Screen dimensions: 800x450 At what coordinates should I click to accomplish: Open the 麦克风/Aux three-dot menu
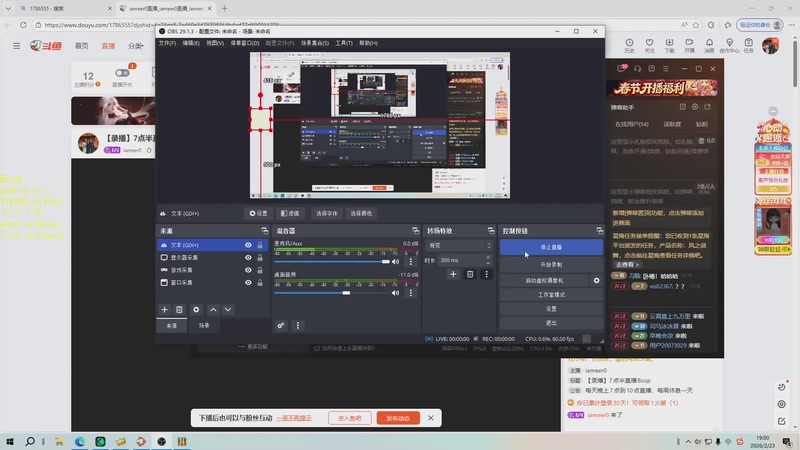tap(411, 262)
